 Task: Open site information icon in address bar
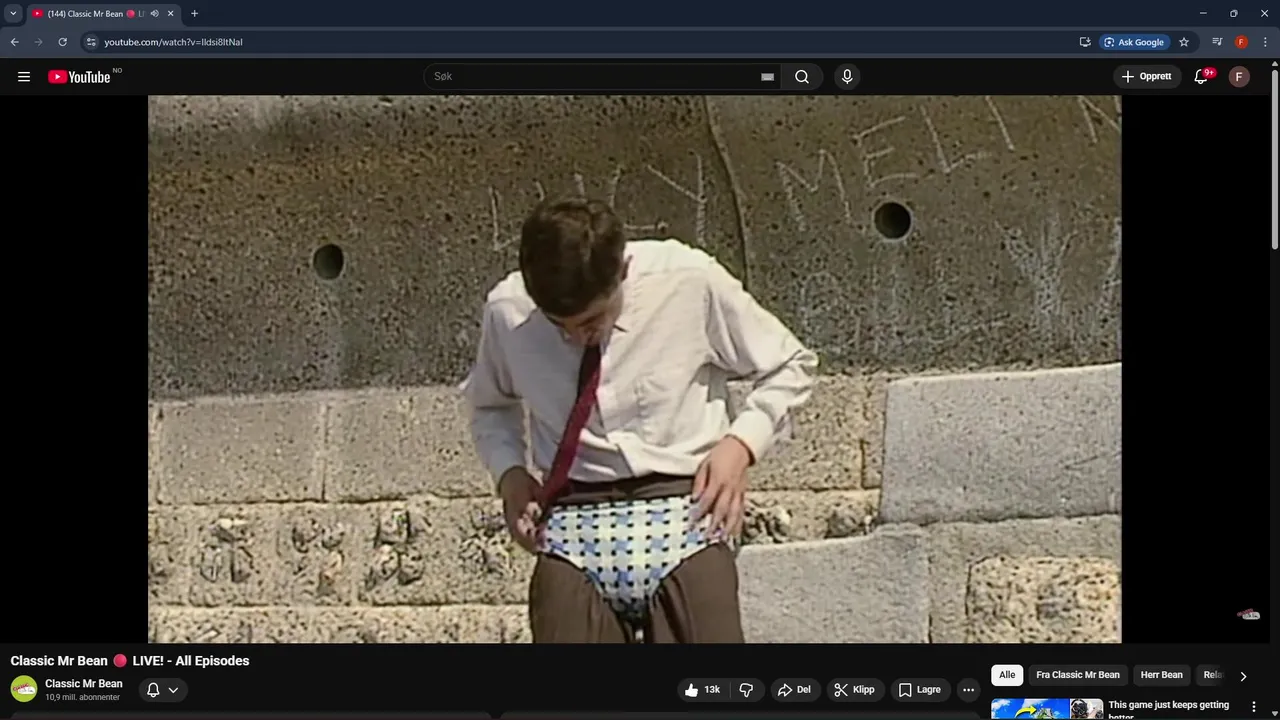91,42
